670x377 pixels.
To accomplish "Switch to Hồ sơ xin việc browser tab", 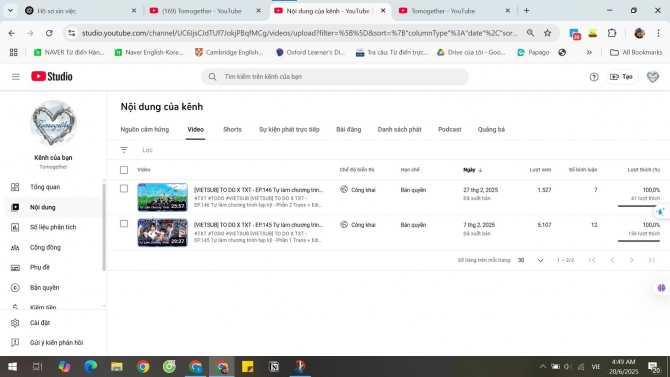I will pyautogui.click(x=80, y=11).
